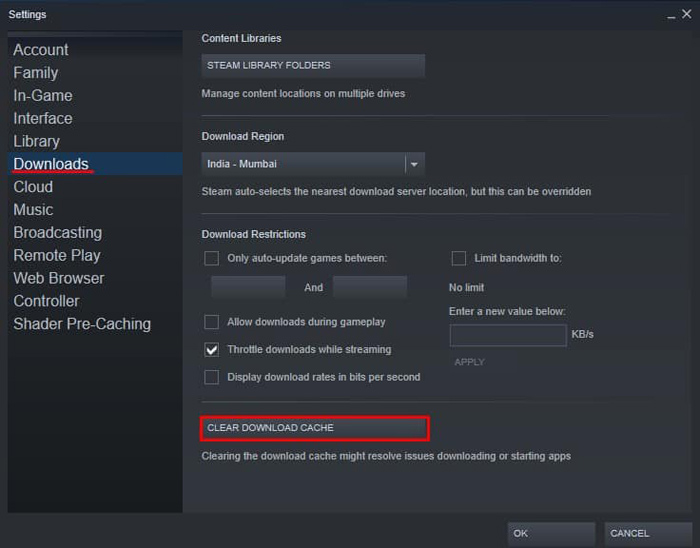Open the Download Region dropdown showing India - Mumbai
Image resolution: width=700 pixels, height=548 pixels.
313,164
